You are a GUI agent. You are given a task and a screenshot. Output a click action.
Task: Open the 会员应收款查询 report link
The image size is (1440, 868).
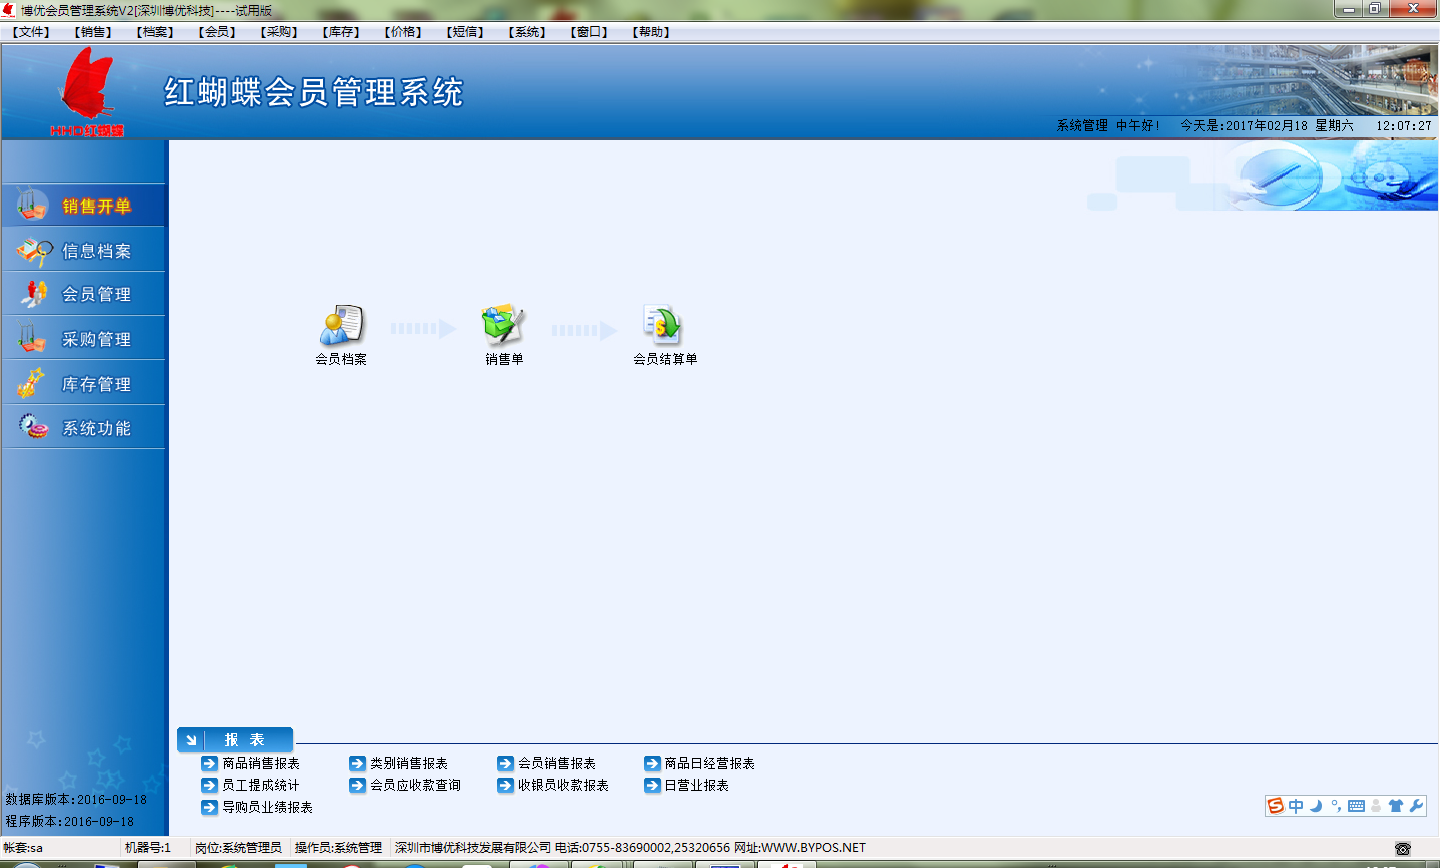[x=405, y=785]
